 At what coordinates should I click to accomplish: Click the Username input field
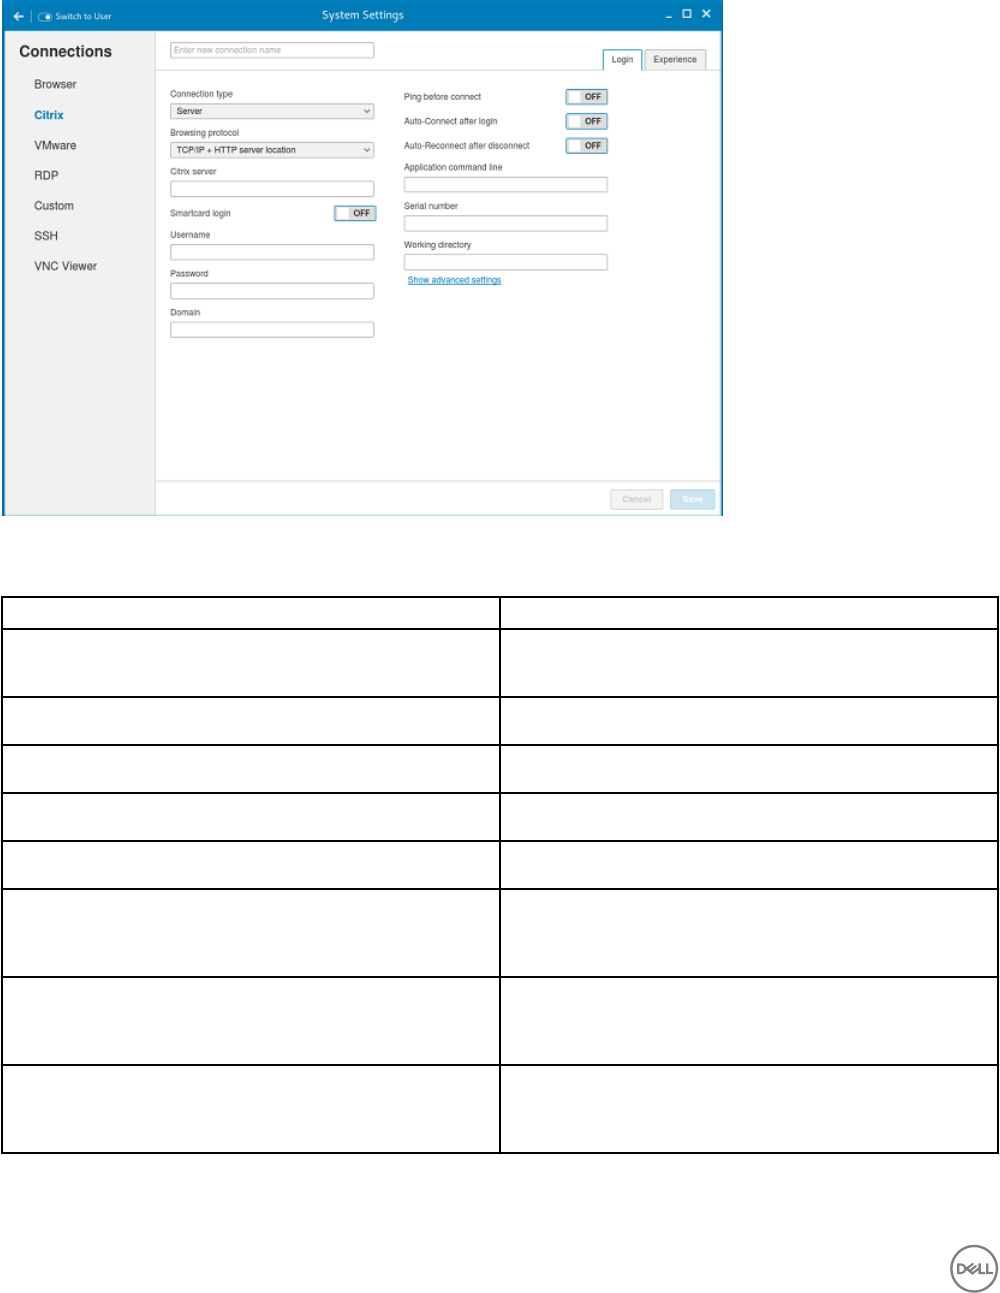272,252
